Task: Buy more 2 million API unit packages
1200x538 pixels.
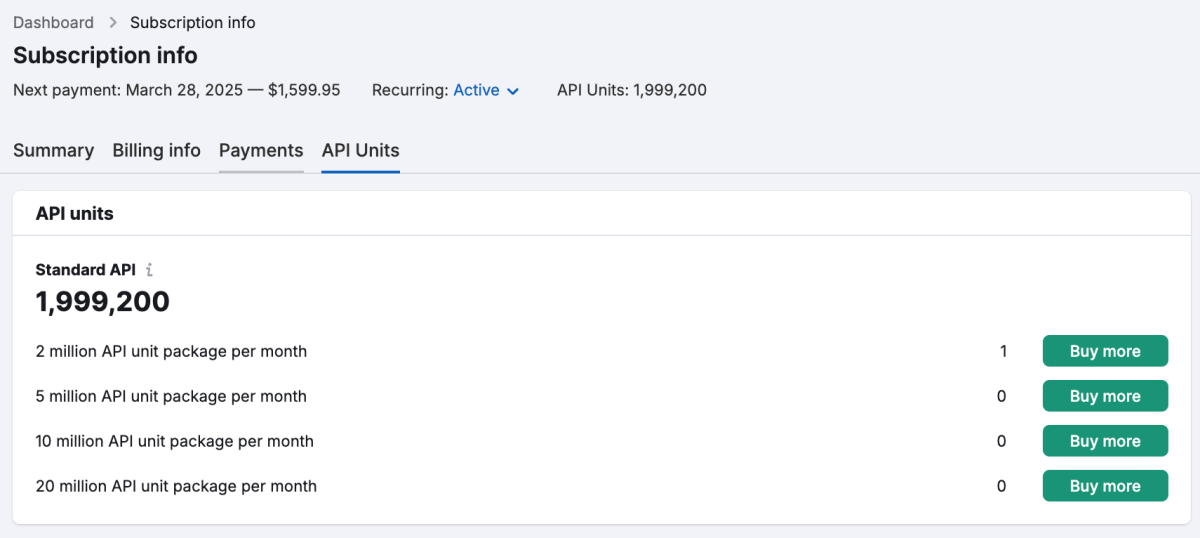Action: pyautogui.click(x=1105, y=351)
